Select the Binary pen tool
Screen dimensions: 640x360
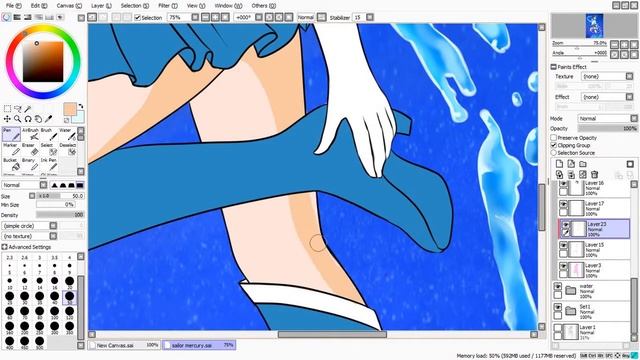click(x=30, y=164)
